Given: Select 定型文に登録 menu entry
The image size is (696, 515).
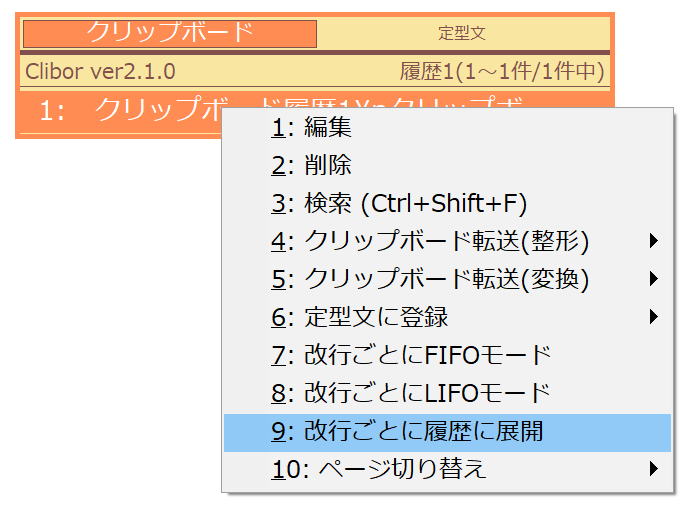Looking at the screenshot, I should [x=447, y=318].
